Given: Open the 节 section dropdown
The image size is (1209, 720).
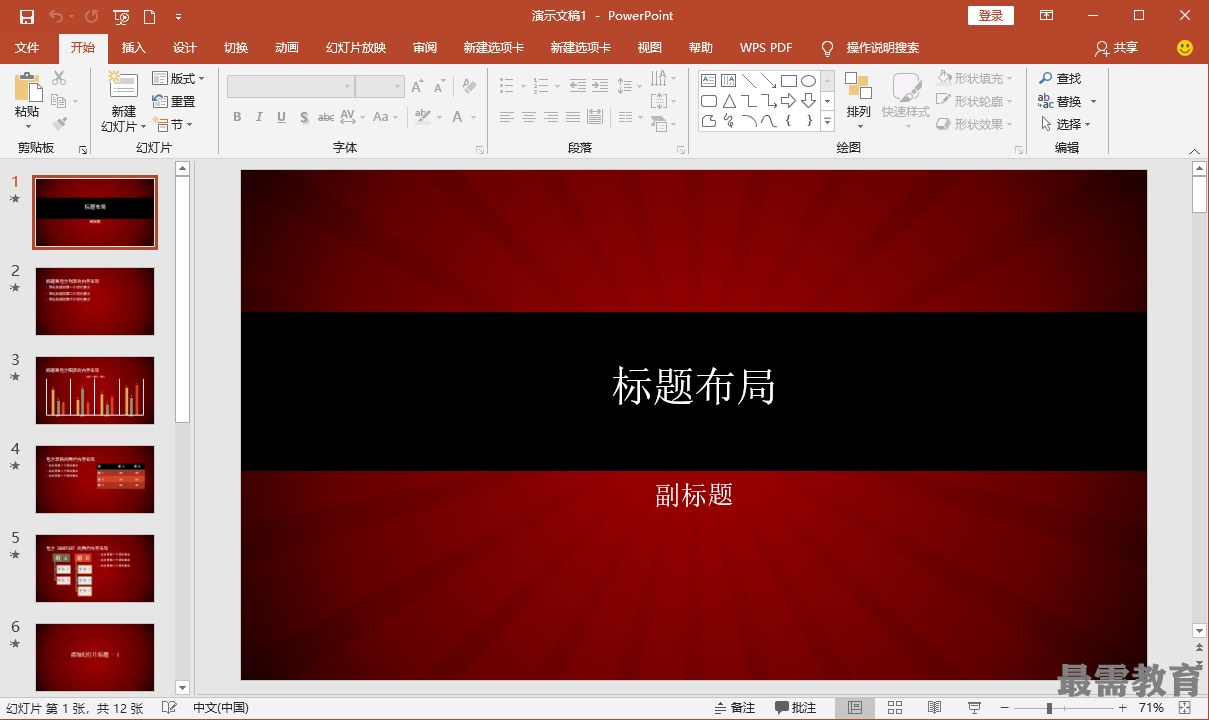Looking at the screenshot, I should coord(172,124).
